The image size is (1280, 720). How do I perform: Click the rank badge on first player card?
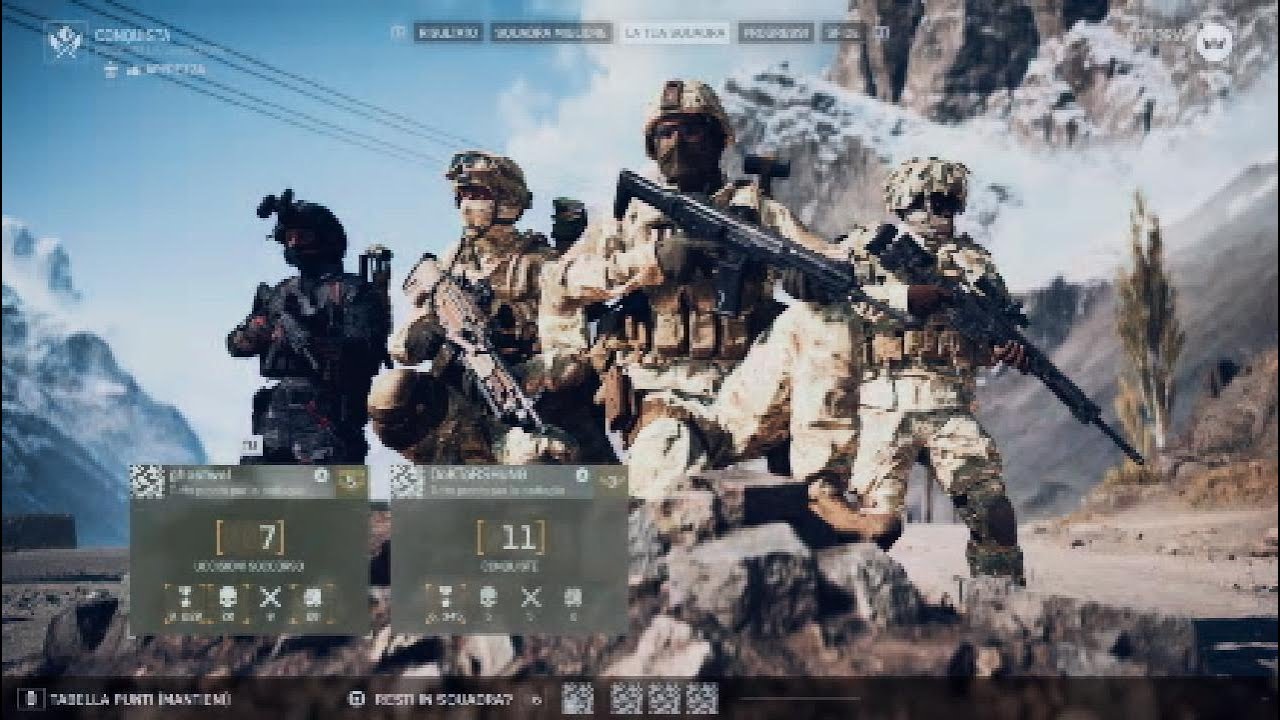pyautogui.click(x=351, y=481)
